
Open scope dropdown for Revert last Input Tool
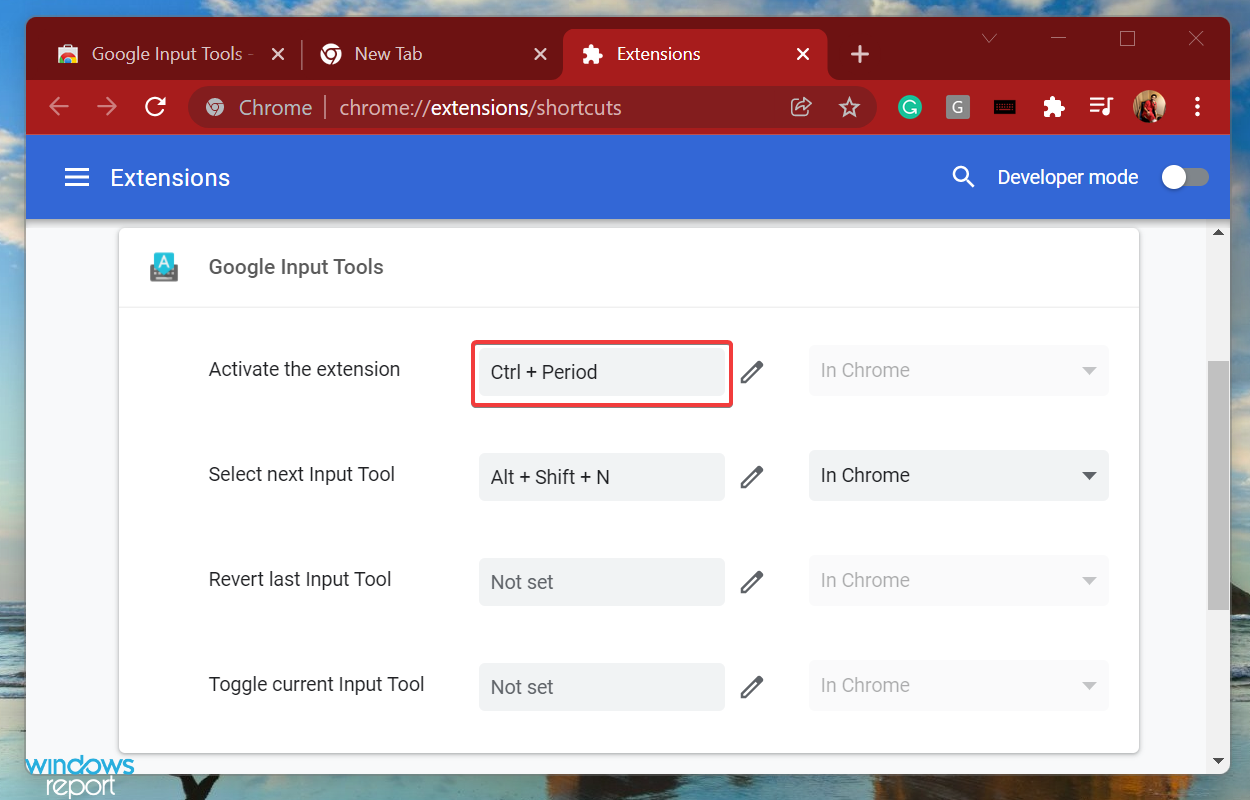[959, 581]
